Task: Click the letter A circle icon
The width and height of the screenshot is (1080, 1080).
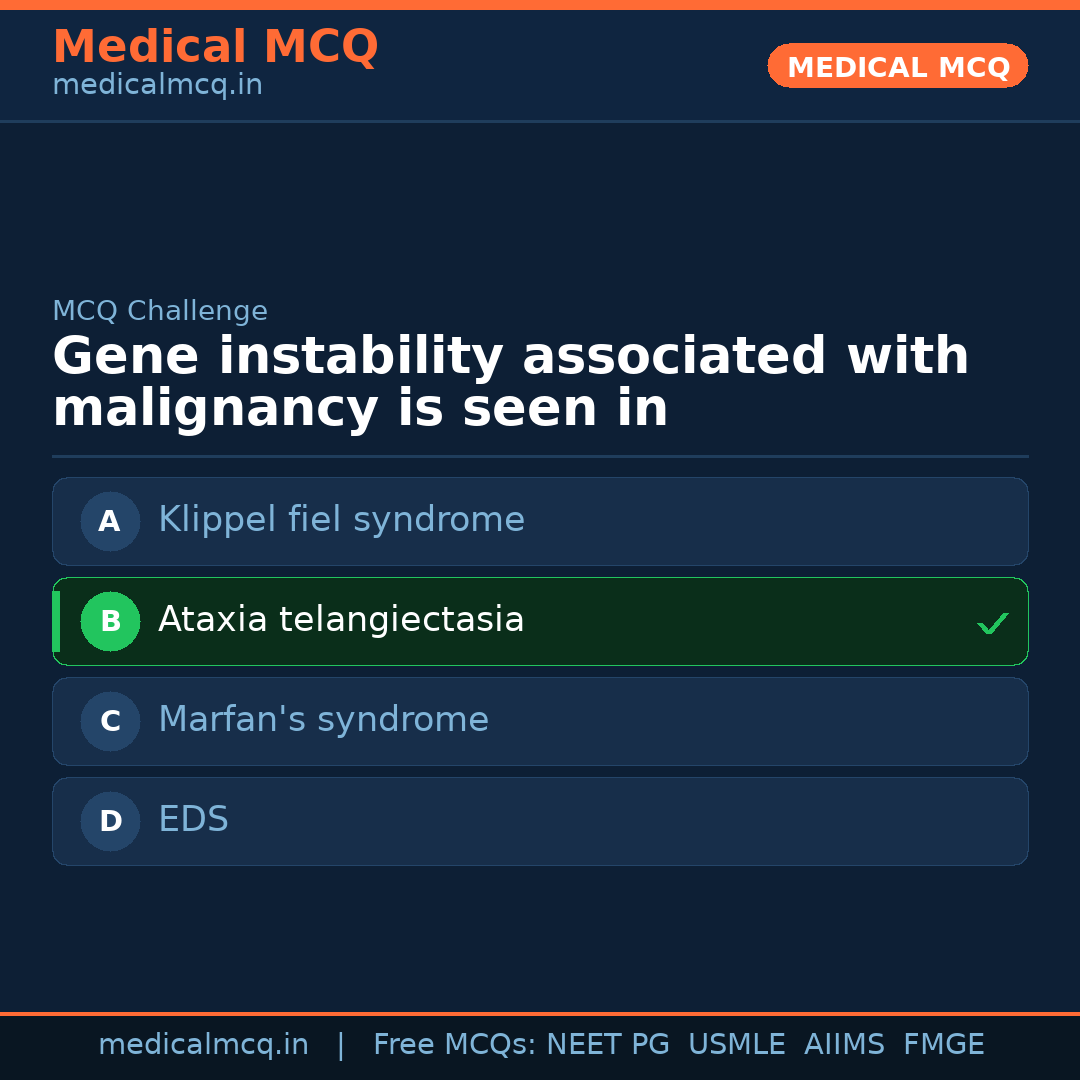Action: (110, 521)
